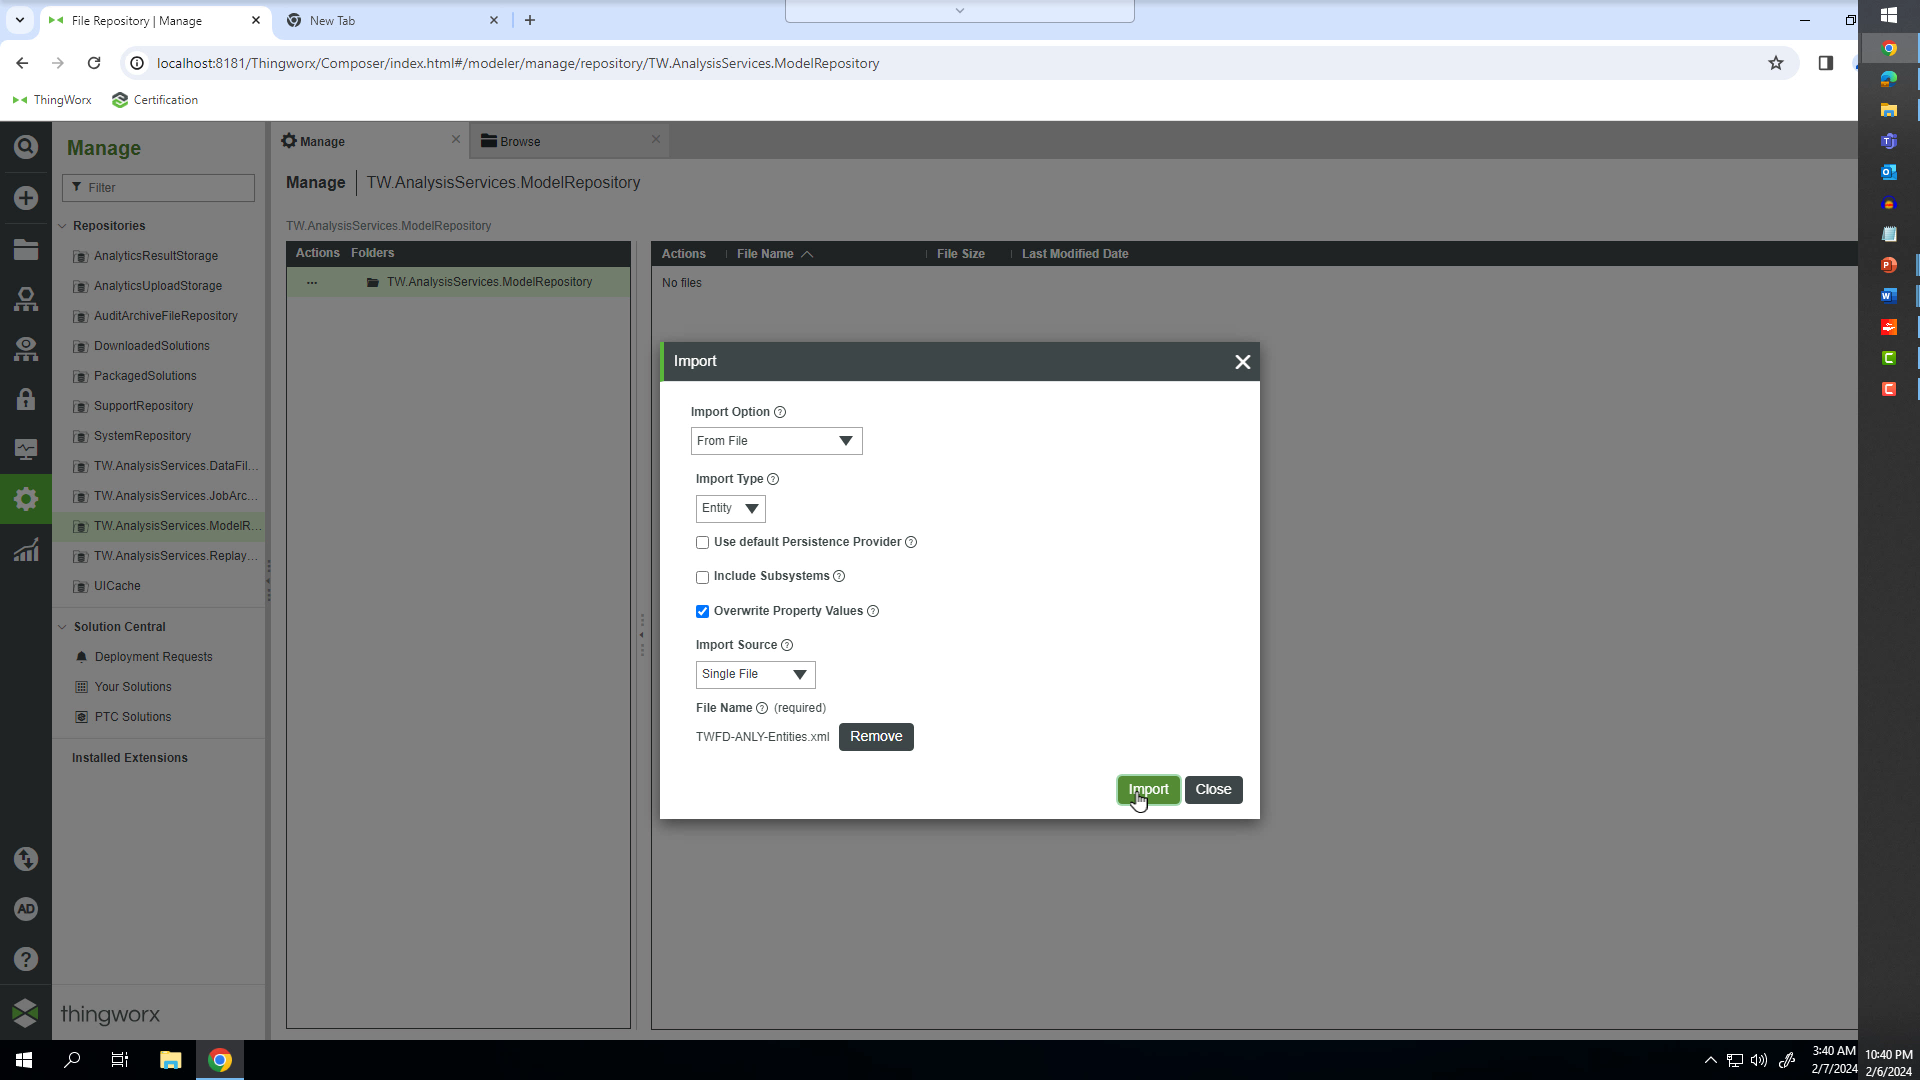Select the Manage gear icon in sidebar
This screenshot has height=1080, width=1920.
click(26, 499)
